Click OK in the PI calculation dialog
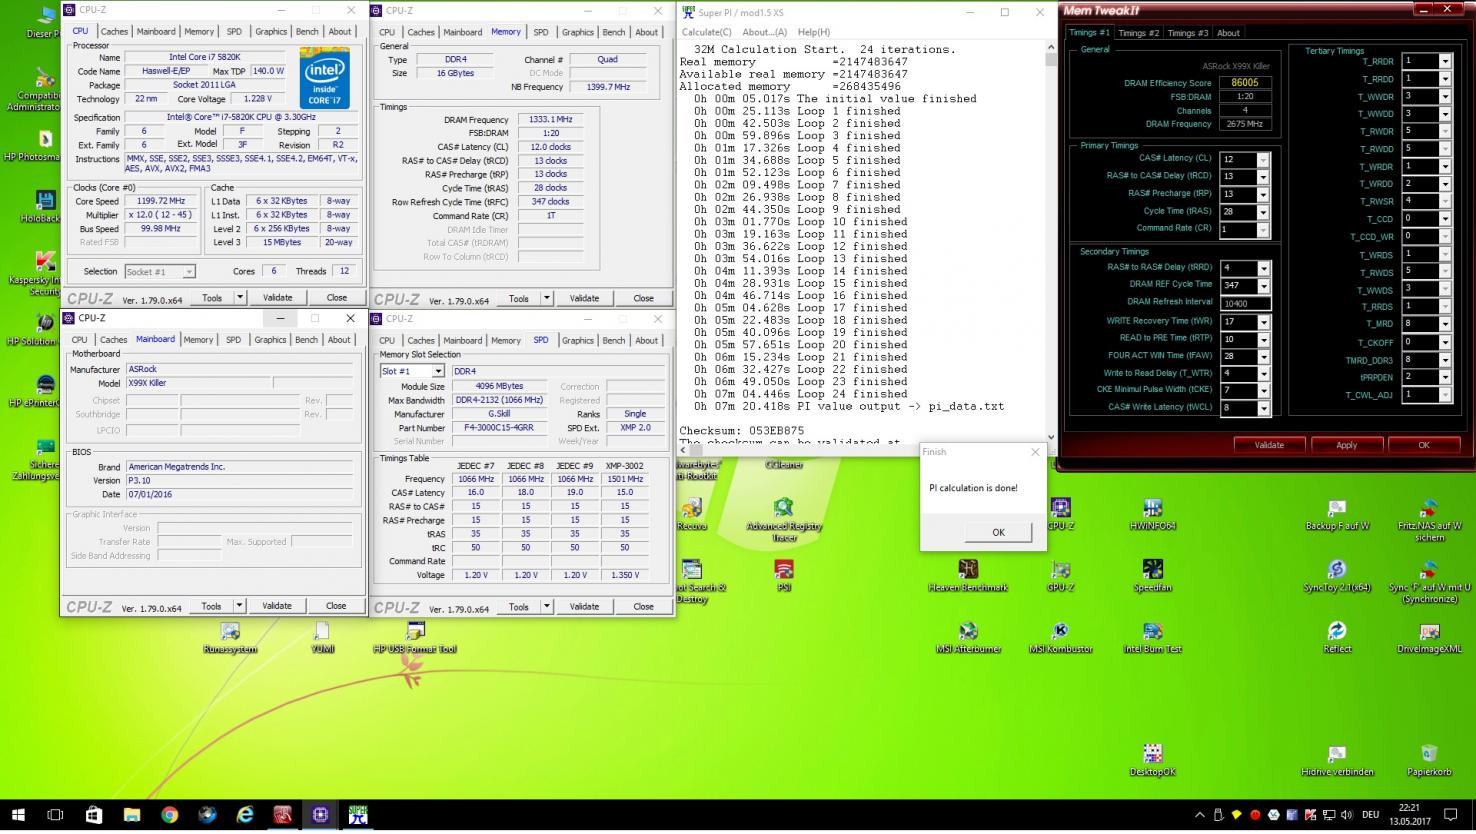 pyautogui.click(x=998, y=532)
